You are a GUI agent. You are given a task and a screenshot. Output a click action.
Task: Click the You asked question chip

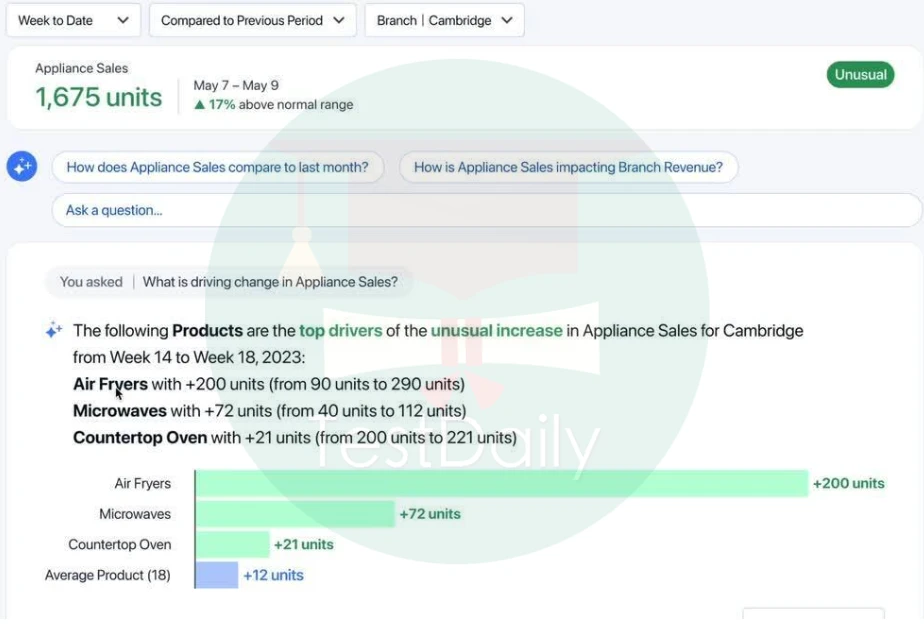click(x=229, y=282)
